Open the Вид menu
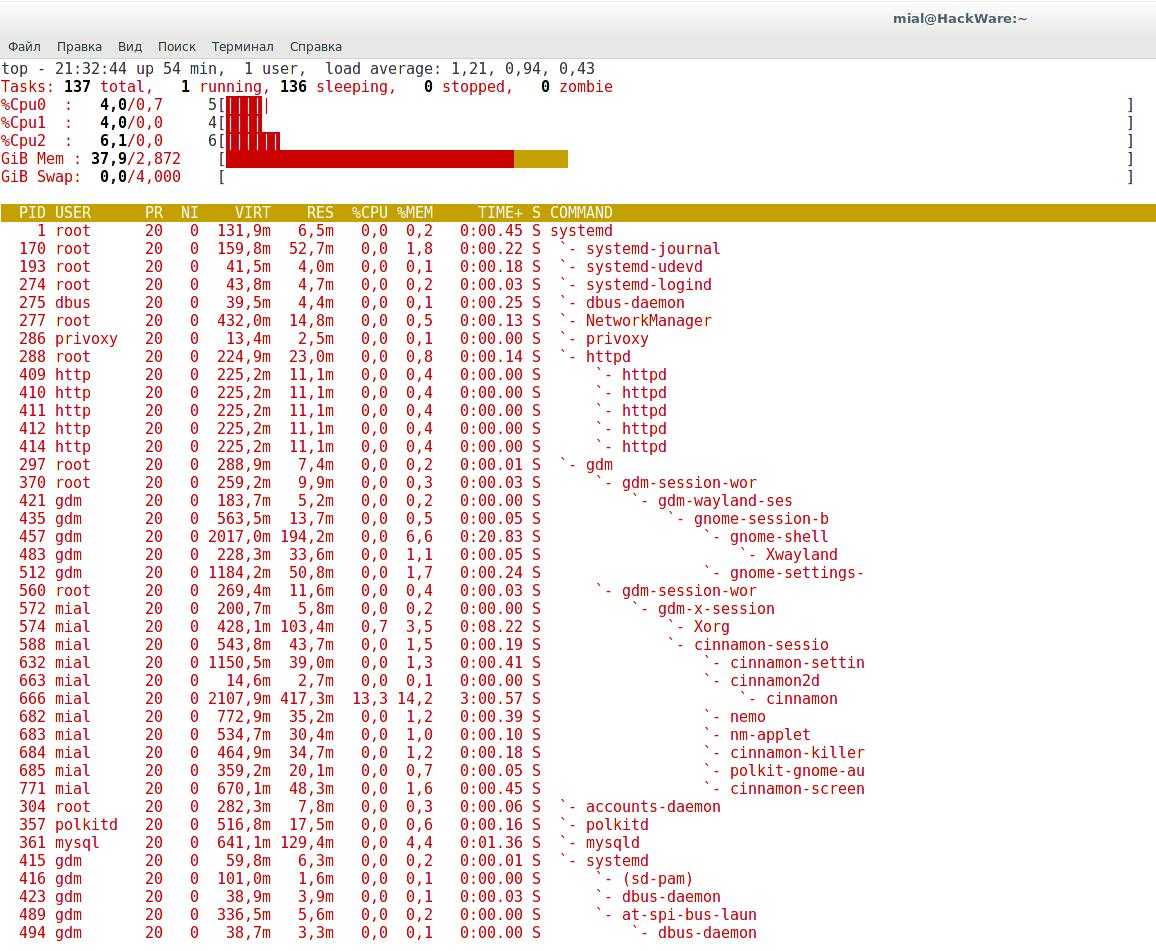The image size is (1156, 951). (x=130, y=46)
